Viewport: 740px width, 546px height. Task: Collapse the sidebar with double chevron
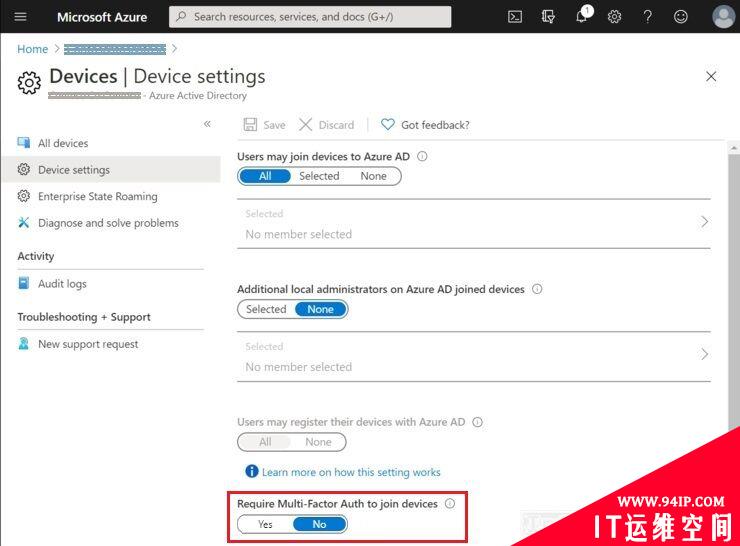tap(207, 124)
